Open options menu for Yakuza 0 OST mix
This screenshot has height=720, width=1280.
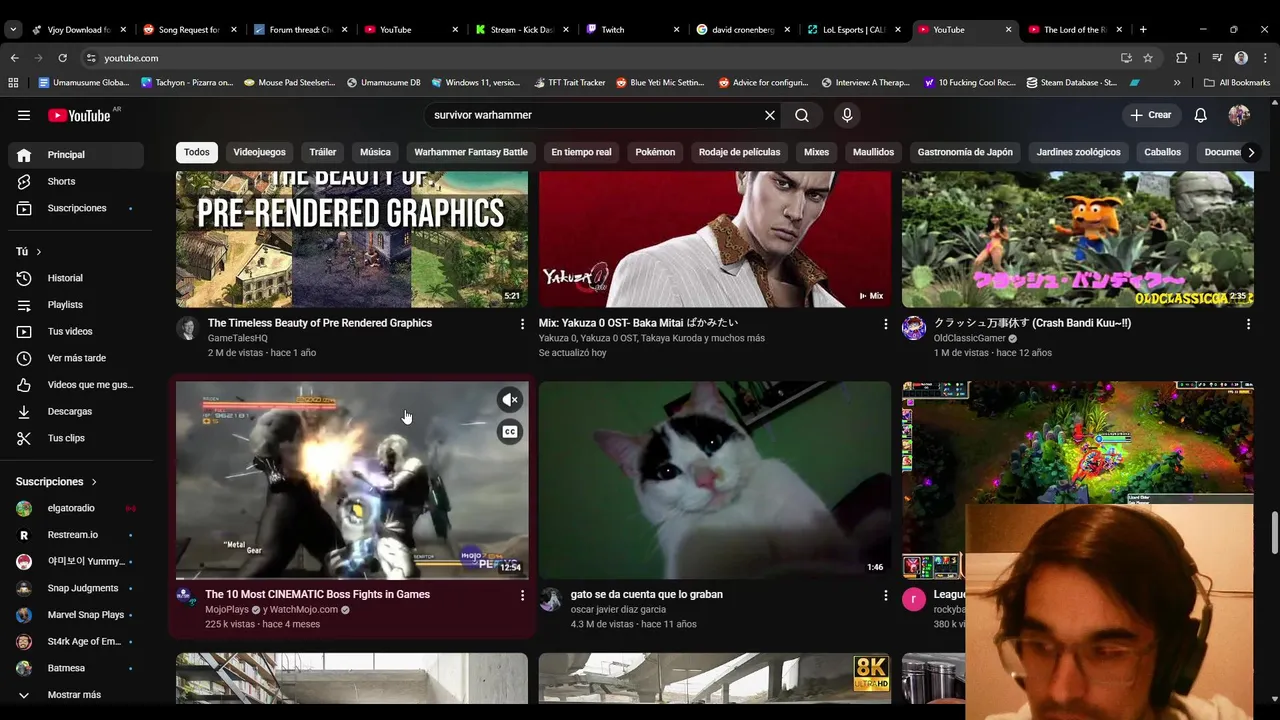click(x=885, y=324)
